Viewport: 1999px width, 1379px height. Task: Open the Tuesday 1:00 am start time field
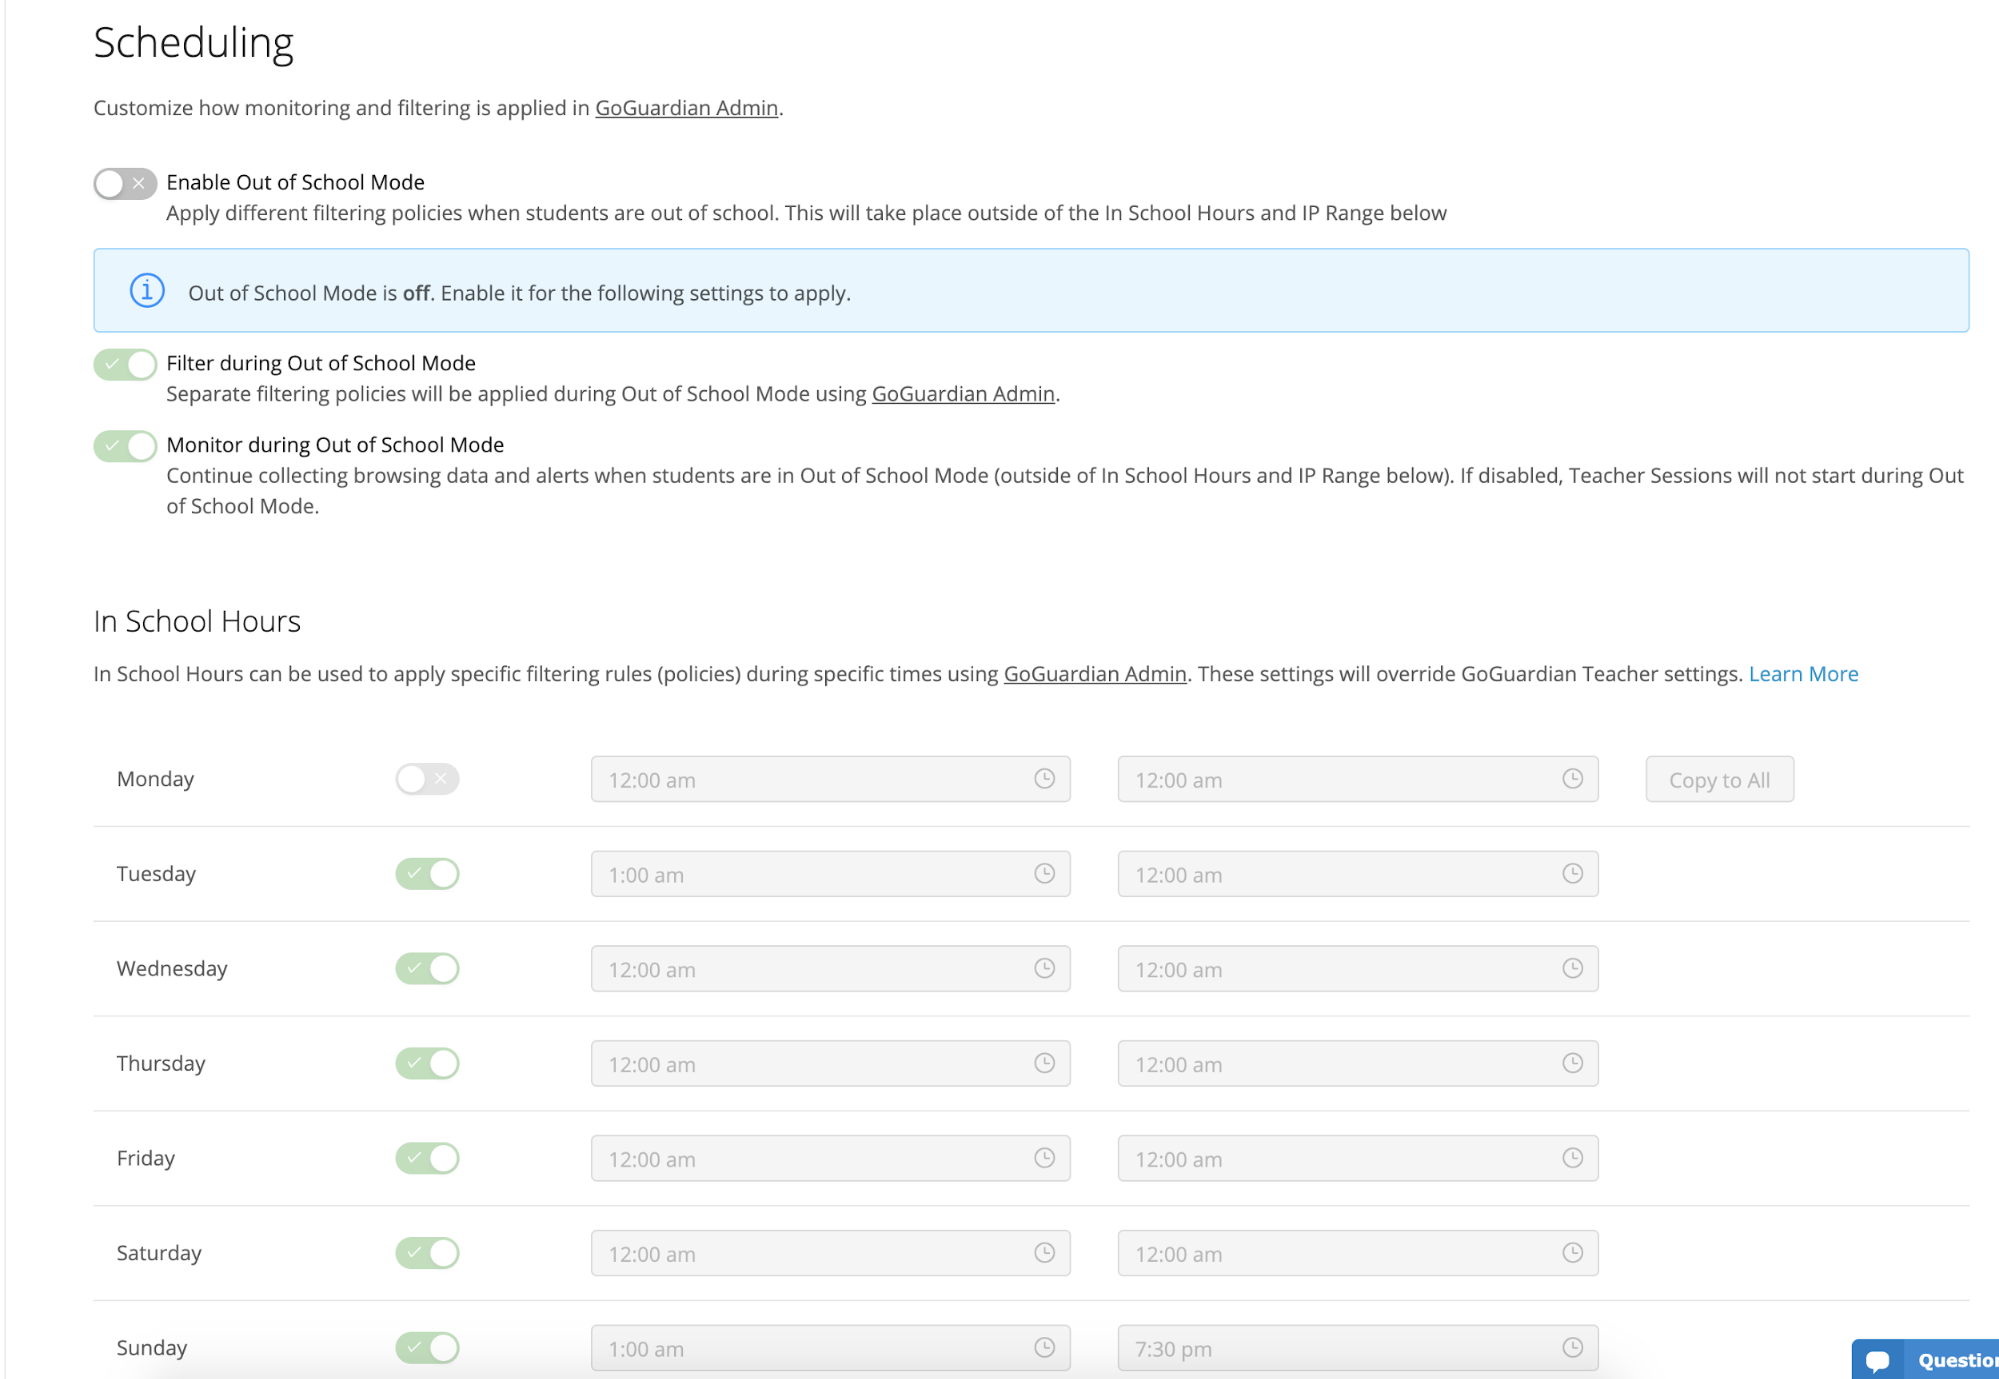tap(810, 874)
